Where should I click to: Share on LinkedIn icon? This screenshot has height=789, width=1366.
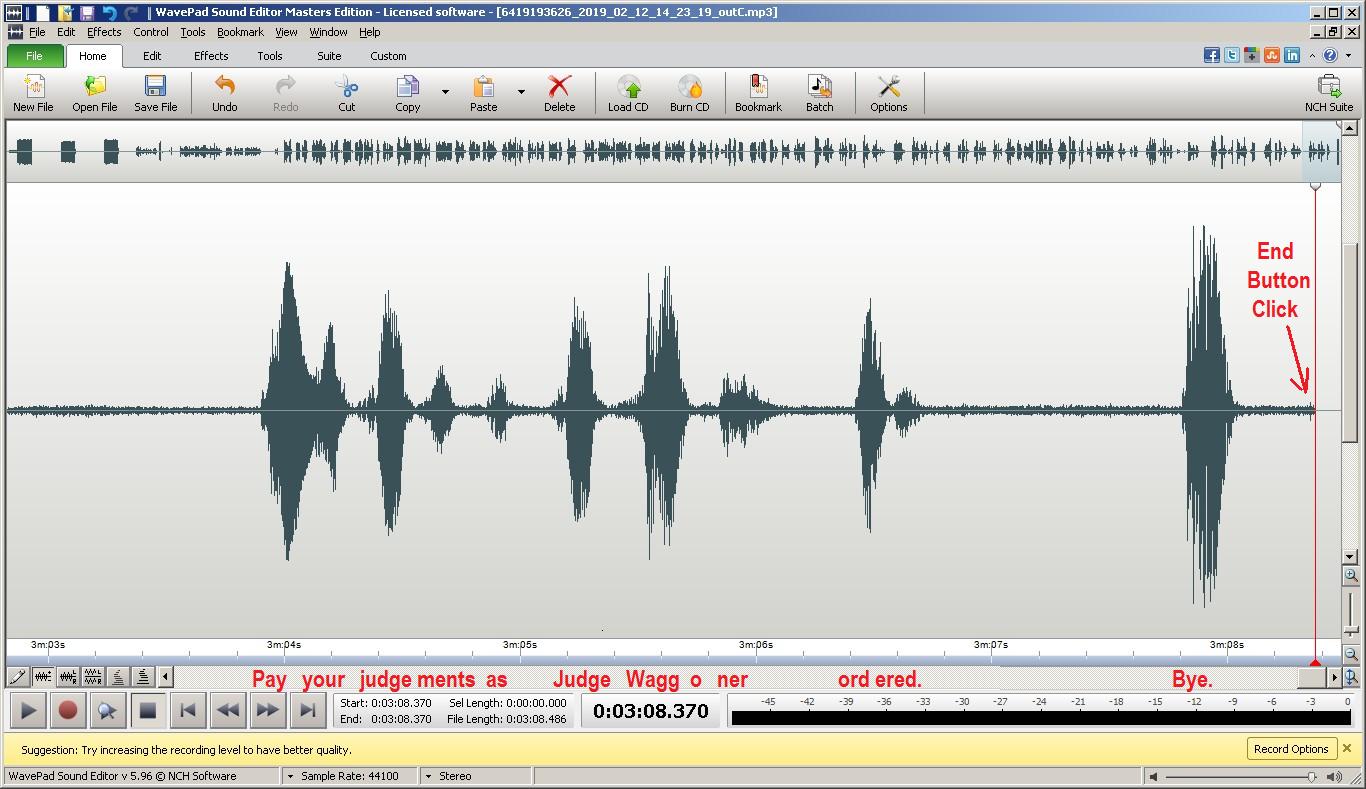tap(1291, 56)
